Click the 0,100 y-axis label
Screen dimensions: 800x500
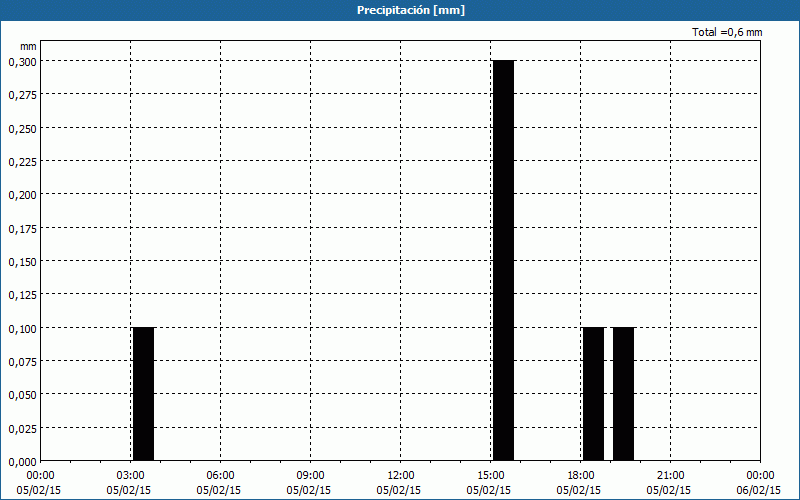(x=22, y=328)
